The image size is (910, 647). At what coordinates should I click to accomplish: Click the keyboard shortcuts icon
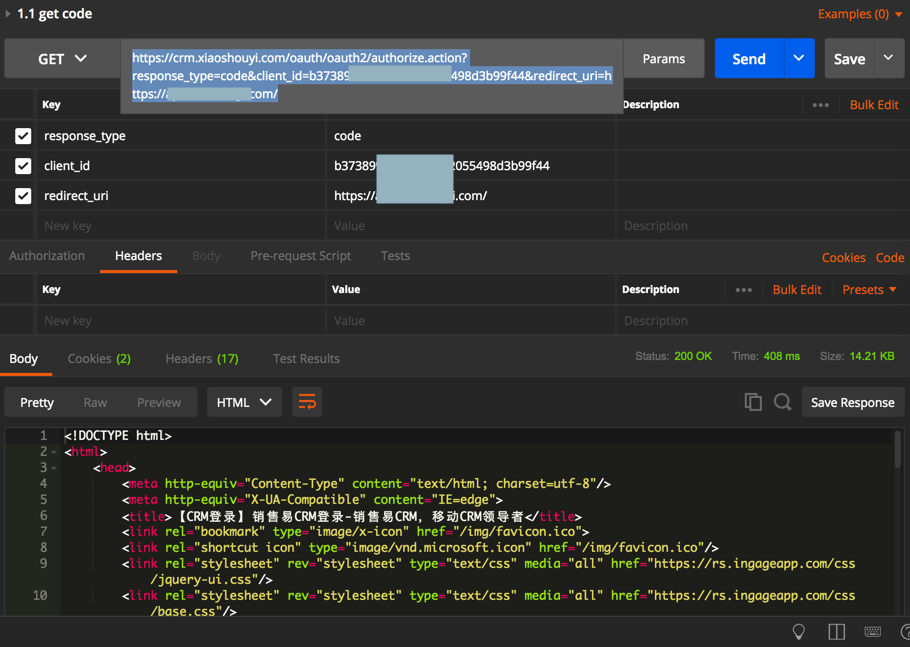(873, 631)
